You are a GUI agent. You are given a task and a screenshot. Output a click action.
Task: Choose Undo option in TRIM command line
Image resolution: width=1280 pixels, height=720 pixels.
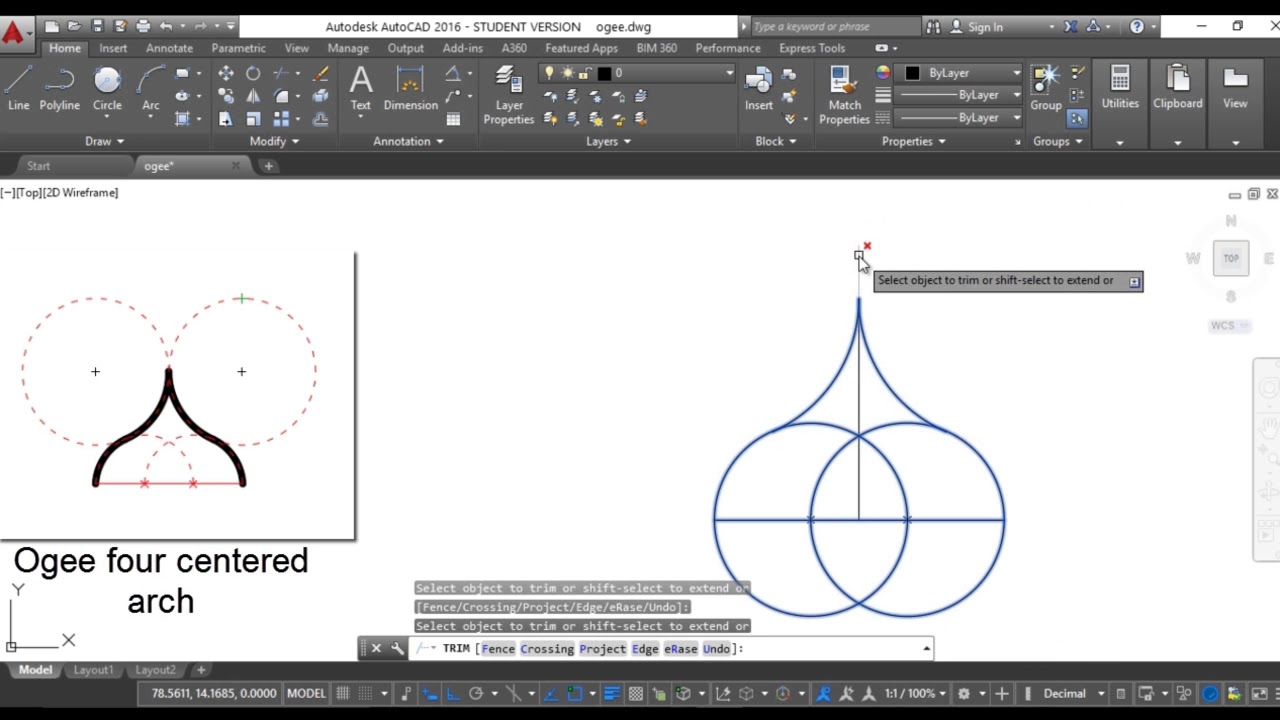click(x=716, y=649)
